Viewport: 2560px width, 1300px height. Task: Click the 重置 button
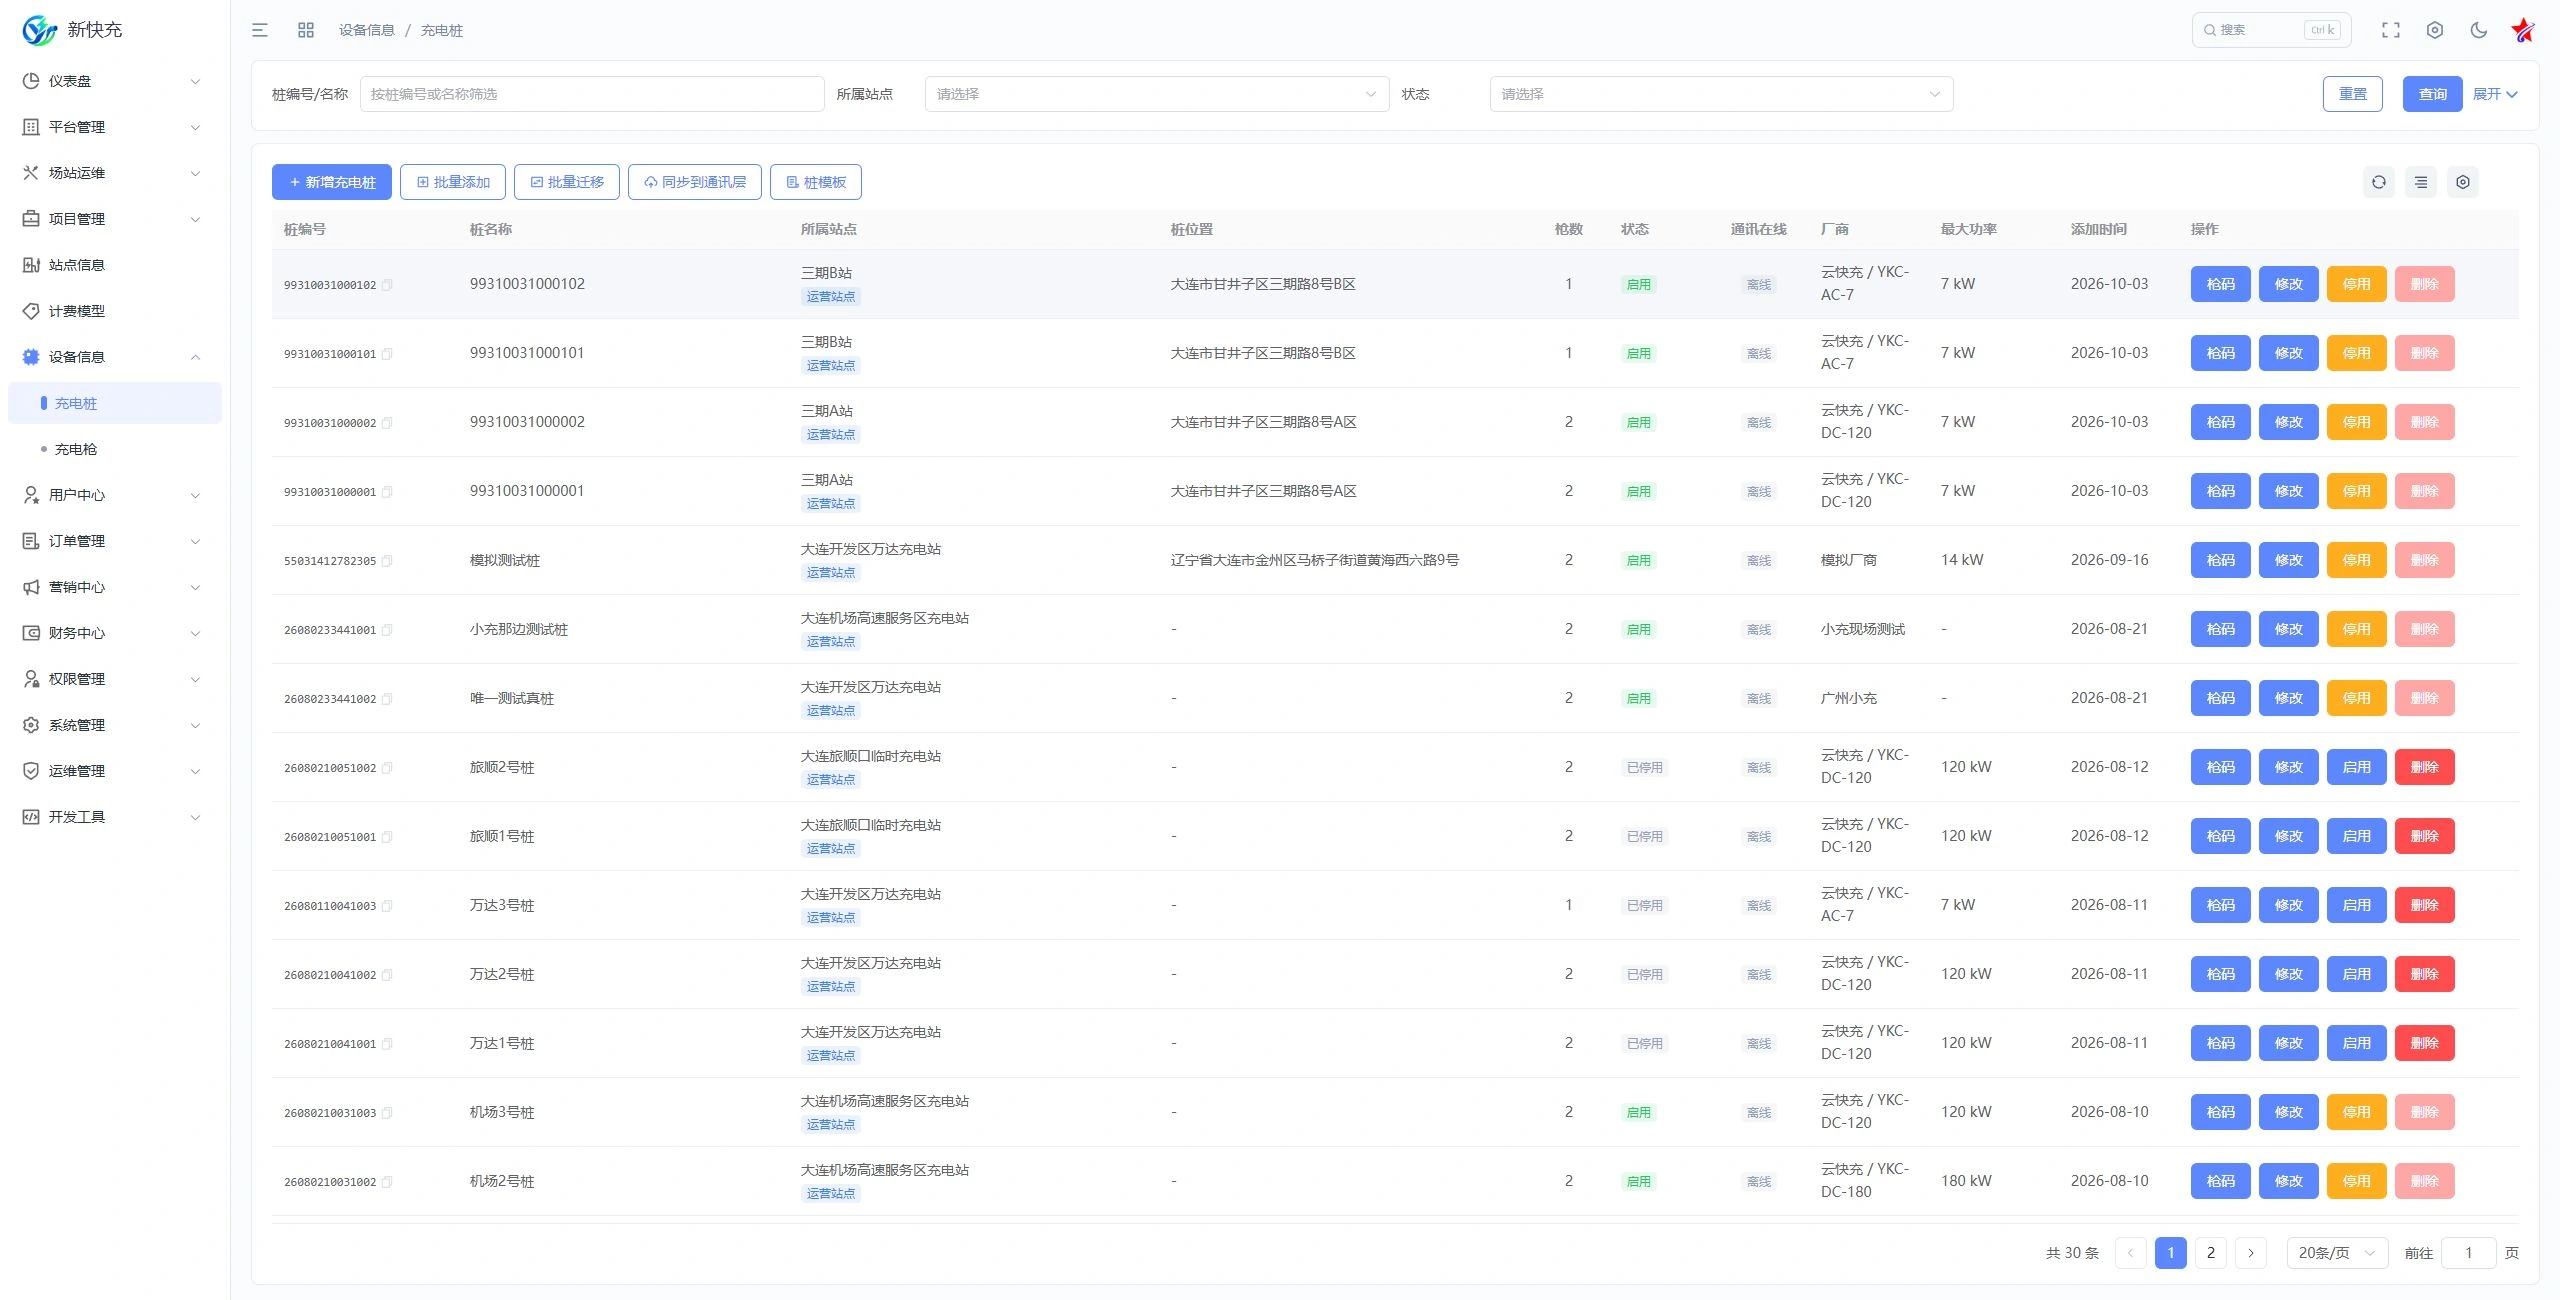pos(2353,94)
